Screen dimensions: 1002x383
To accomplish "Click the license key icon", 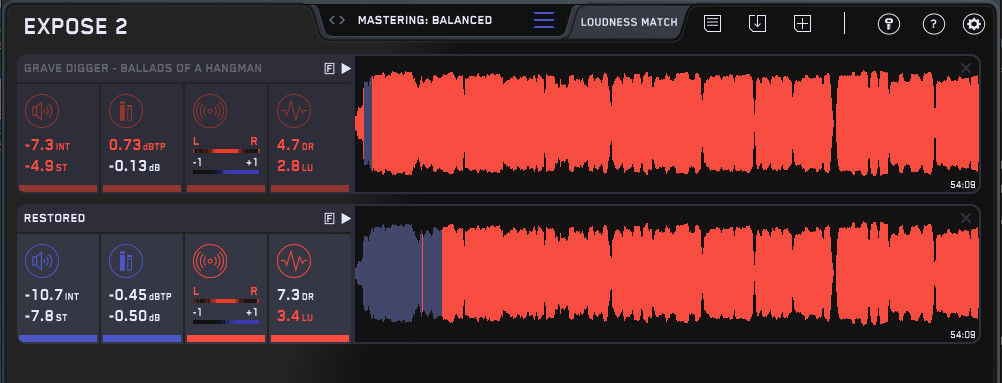I will click(889, 24).
